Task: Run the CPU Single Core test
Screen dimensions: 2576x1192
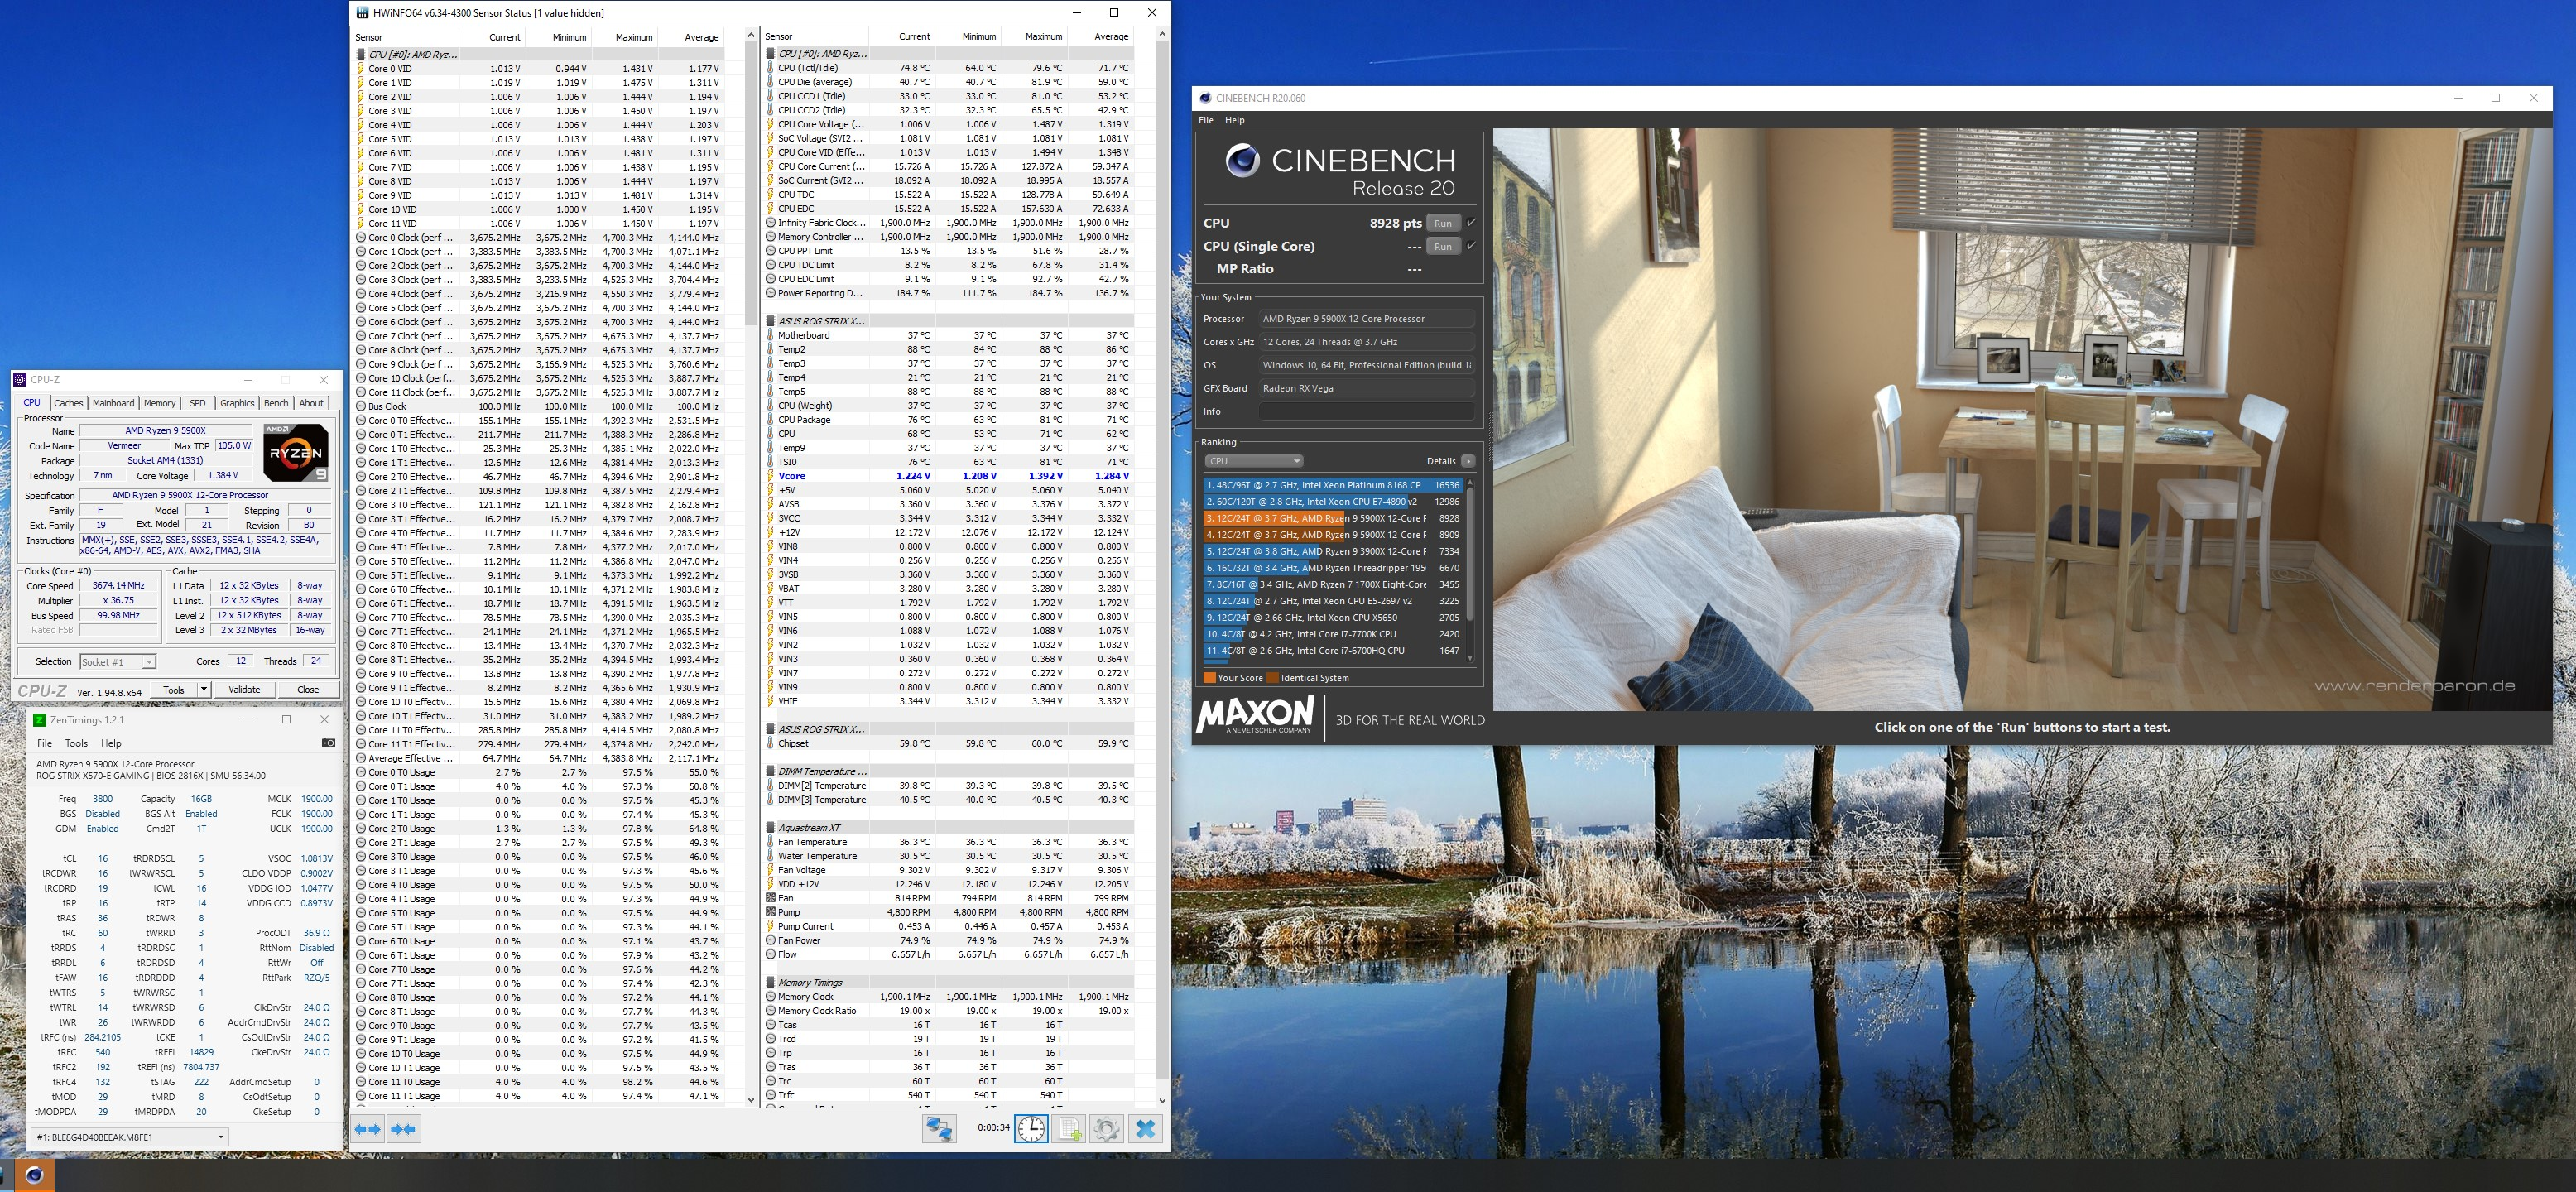Action: coord(1442,246)
